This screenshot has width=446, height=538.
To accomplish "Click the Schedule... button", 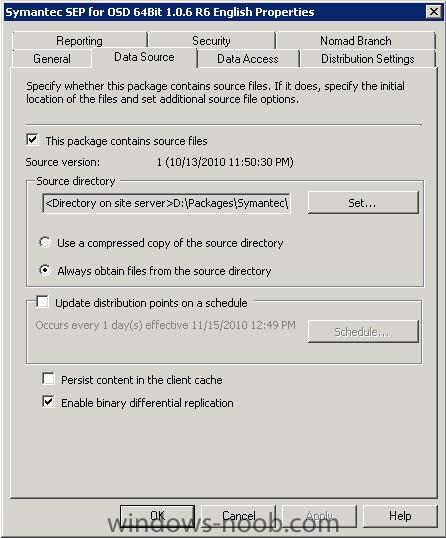I will coord(363,331).
